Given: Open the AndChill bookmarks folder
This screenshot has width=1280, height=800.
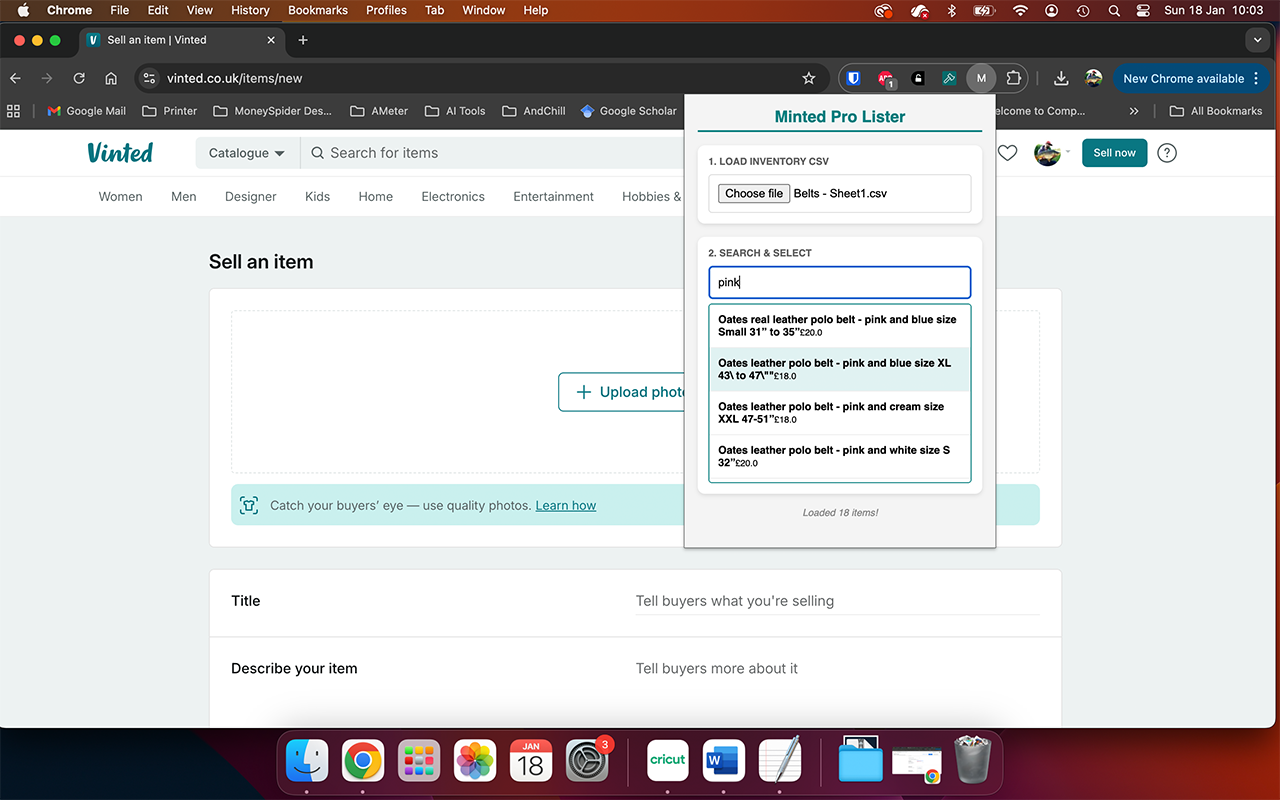Looking at the screenshot, I should point(534,111).
